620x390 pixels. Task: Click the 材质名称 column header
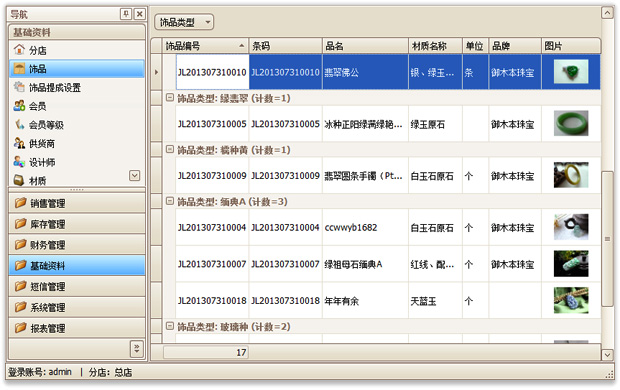pyautogui.click(x=435, y=46)
